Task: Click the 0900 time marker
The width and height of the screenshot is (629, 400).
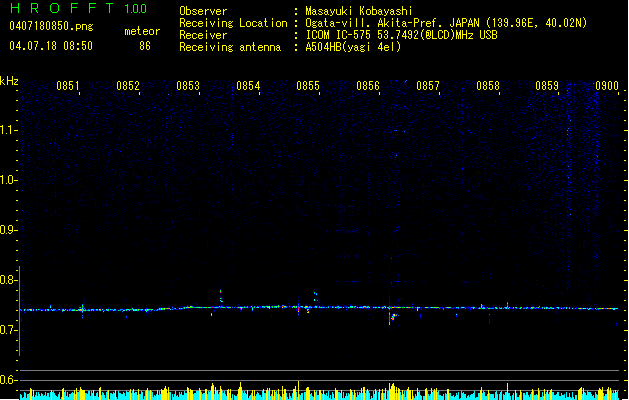Action: 607,86
